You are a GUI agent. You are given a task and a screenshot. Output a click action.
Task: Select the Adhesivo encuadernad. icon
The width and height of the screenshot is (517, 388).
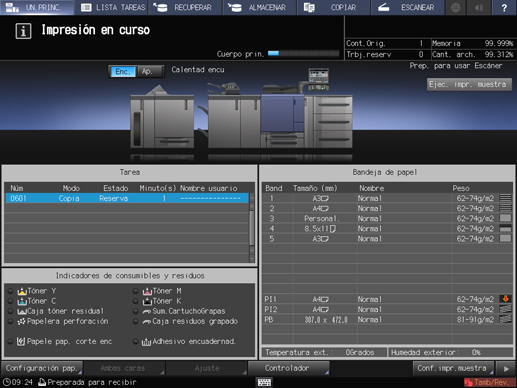[x=146, y=342]
